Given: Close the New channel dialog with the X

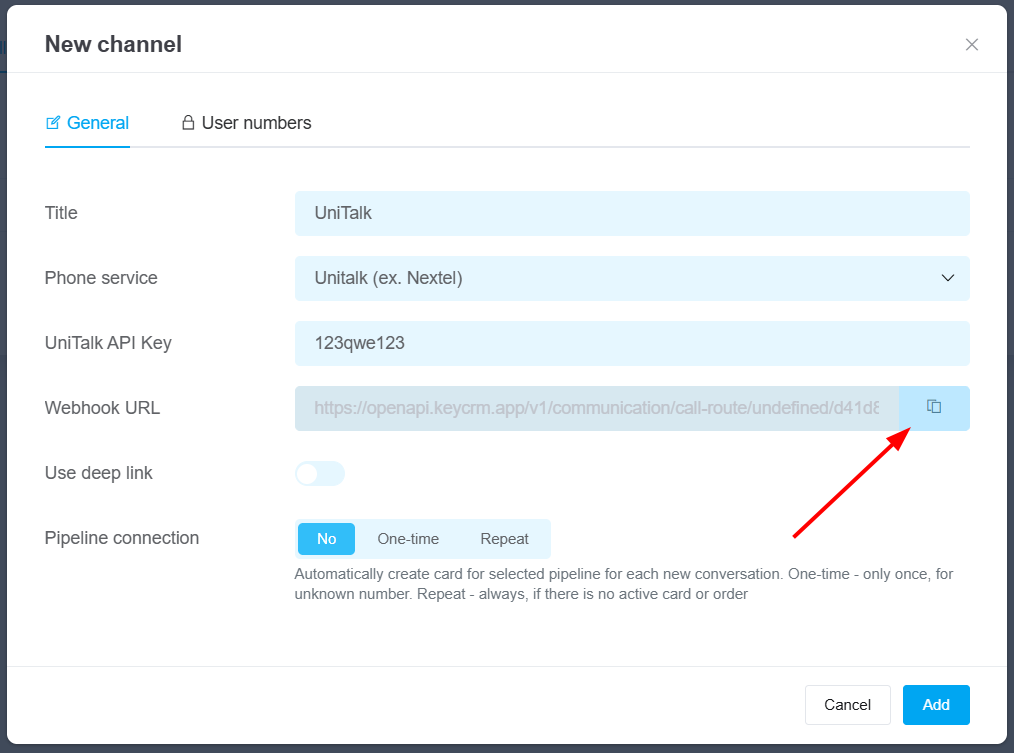Looking at the screenshot, I should tap(971, 45).
